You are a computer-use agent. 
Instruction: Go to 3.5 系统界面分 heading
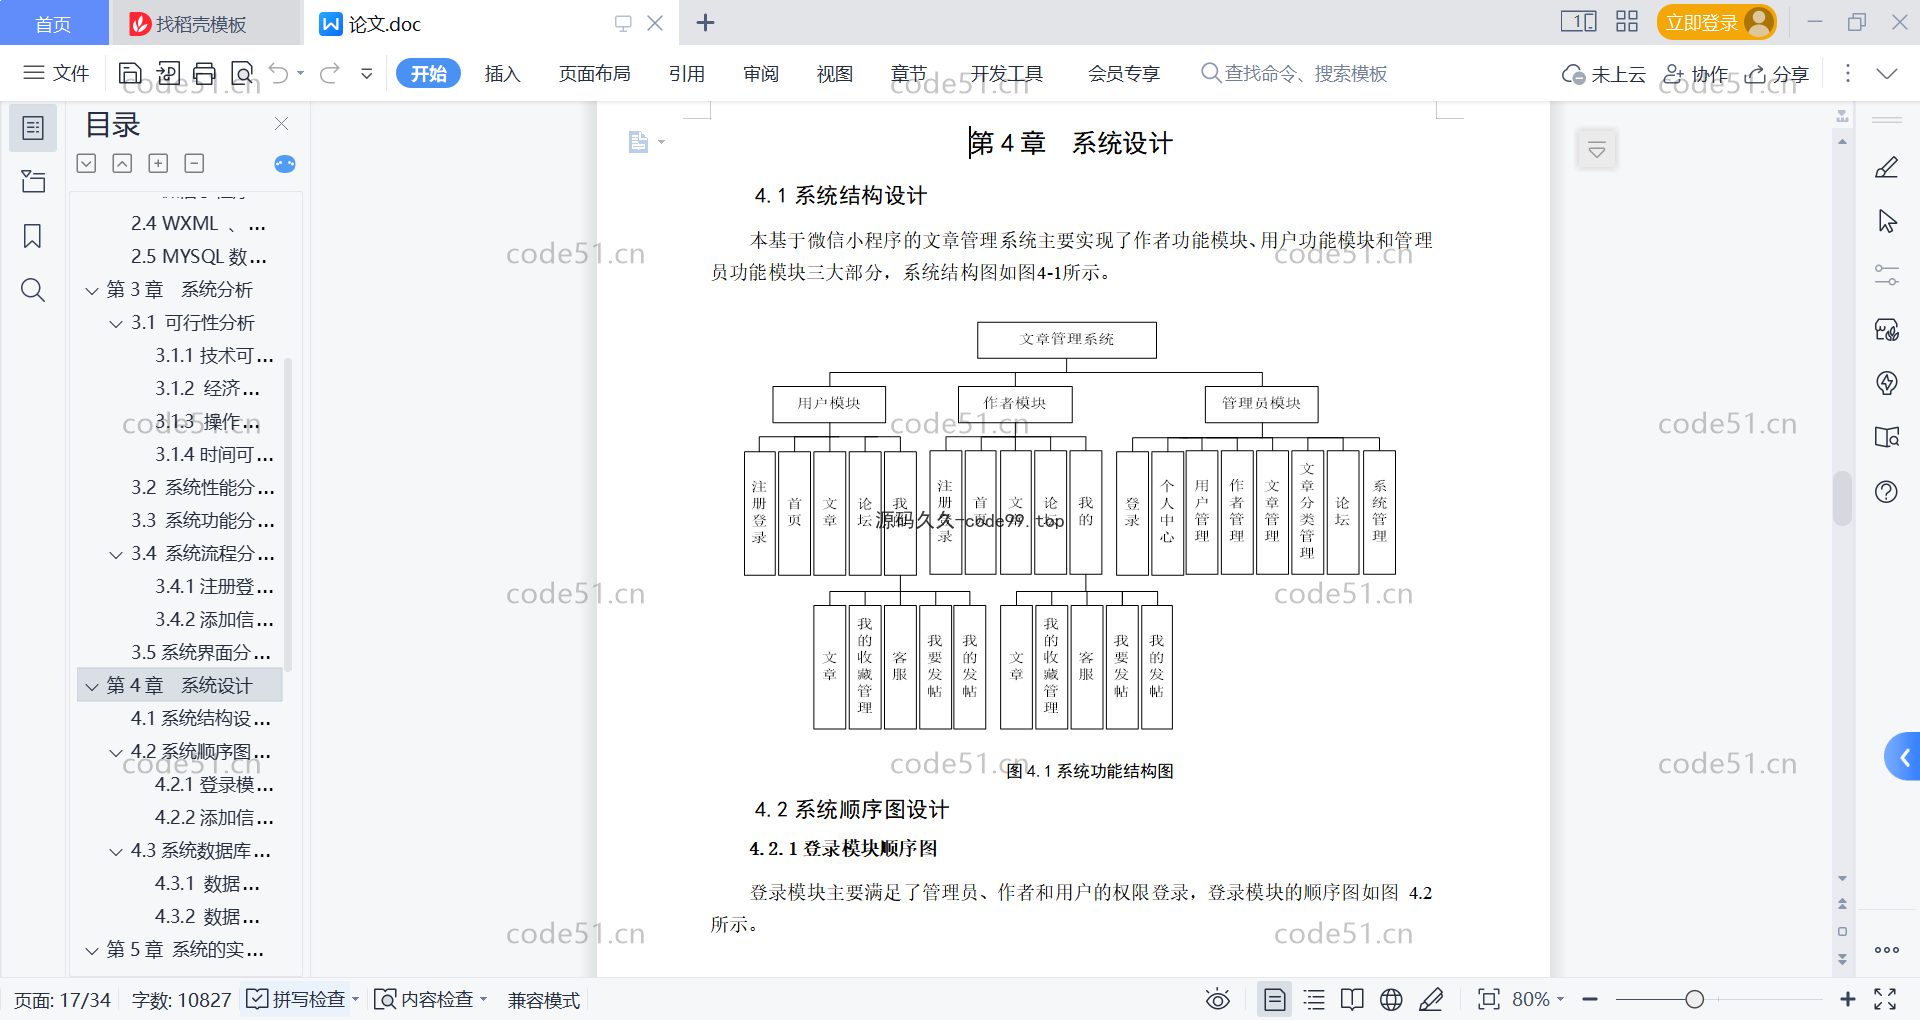200,652
